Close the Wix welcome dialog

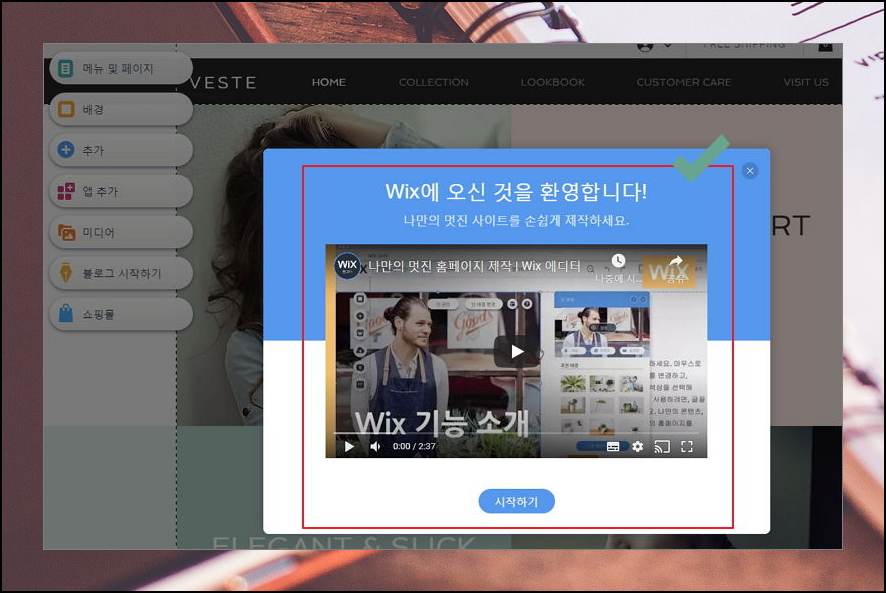pos(750,171)
